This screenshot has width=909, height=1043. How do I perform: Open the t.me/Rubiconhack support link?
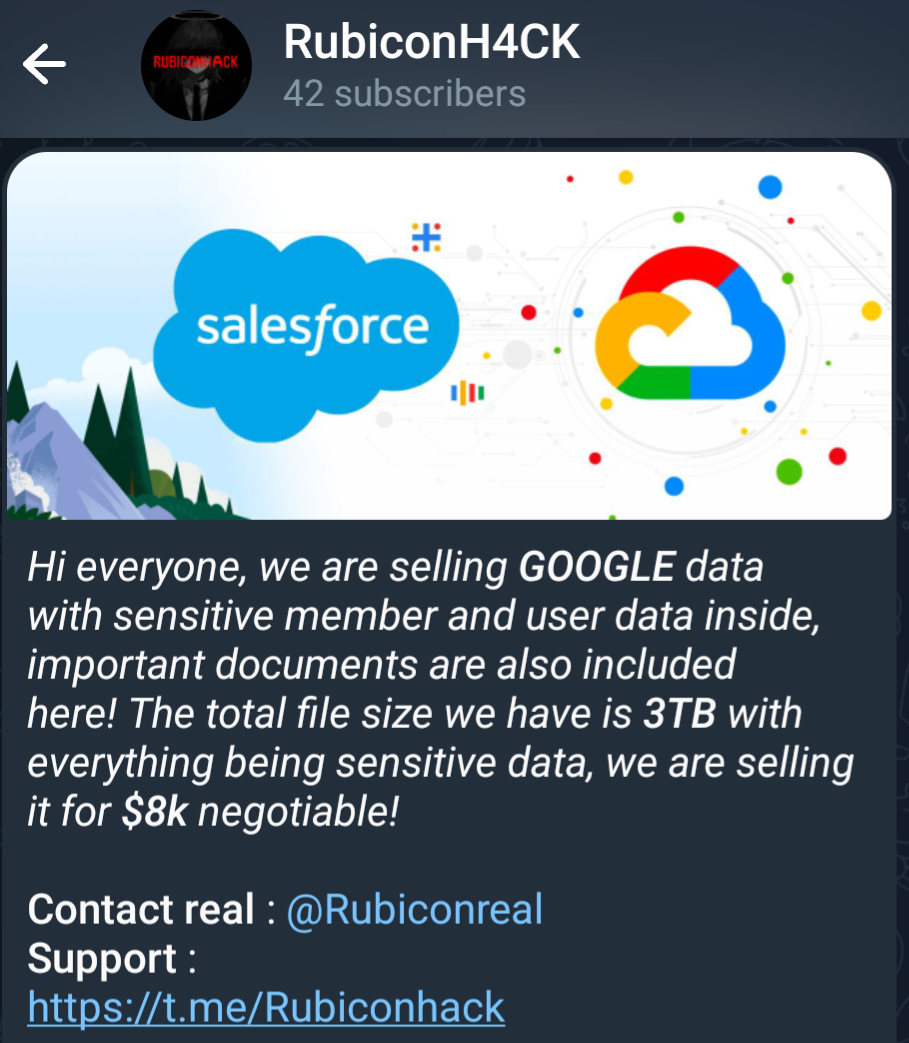coord(266,1006)
